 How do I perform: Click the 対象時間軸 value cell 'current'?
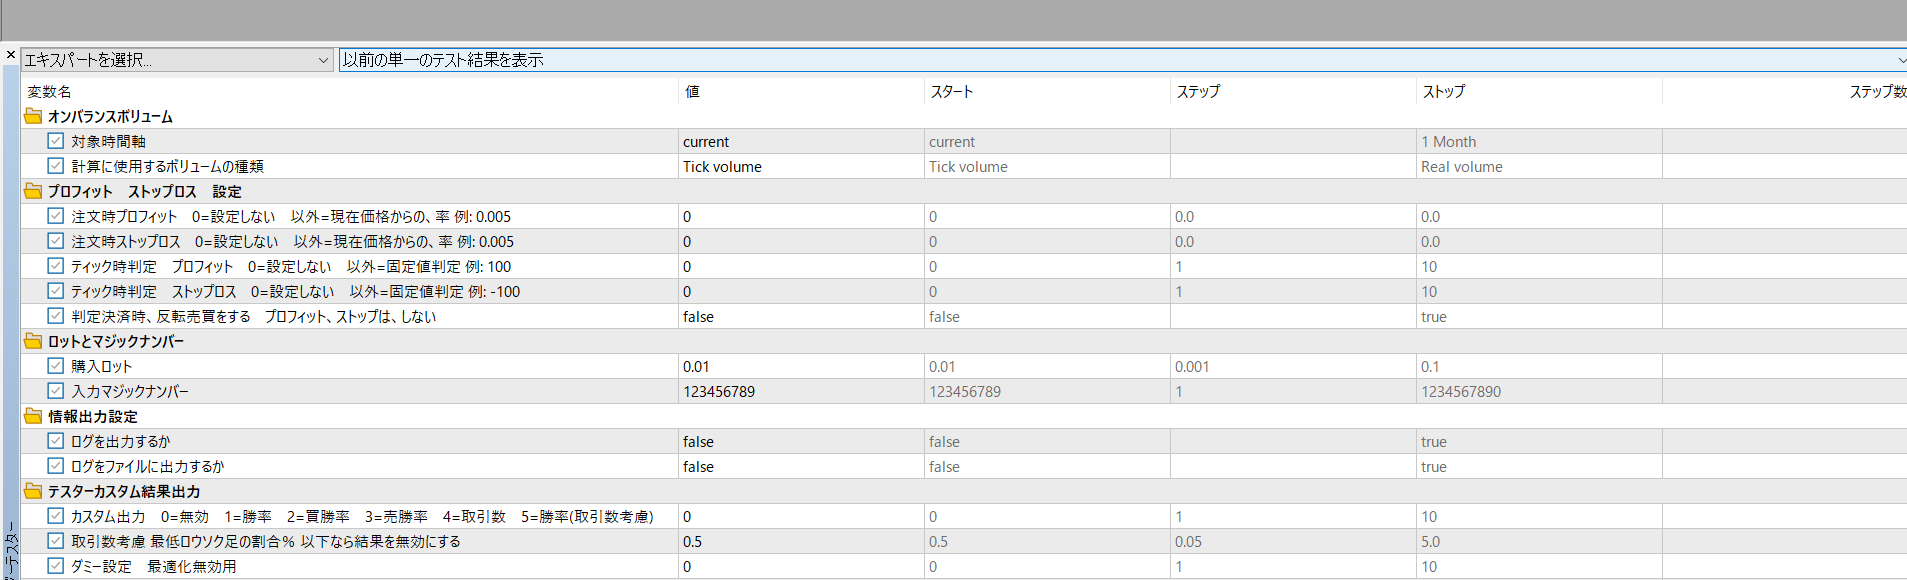point(802,141)
